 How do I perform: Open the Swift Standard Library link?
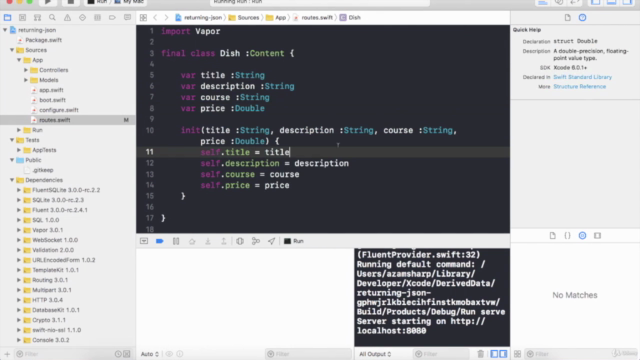click(582, 77)
